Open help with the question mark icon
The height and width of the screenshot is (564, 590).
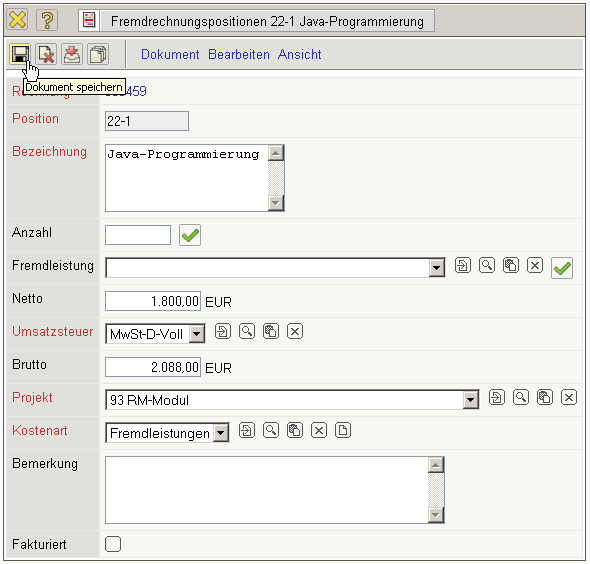47,20
